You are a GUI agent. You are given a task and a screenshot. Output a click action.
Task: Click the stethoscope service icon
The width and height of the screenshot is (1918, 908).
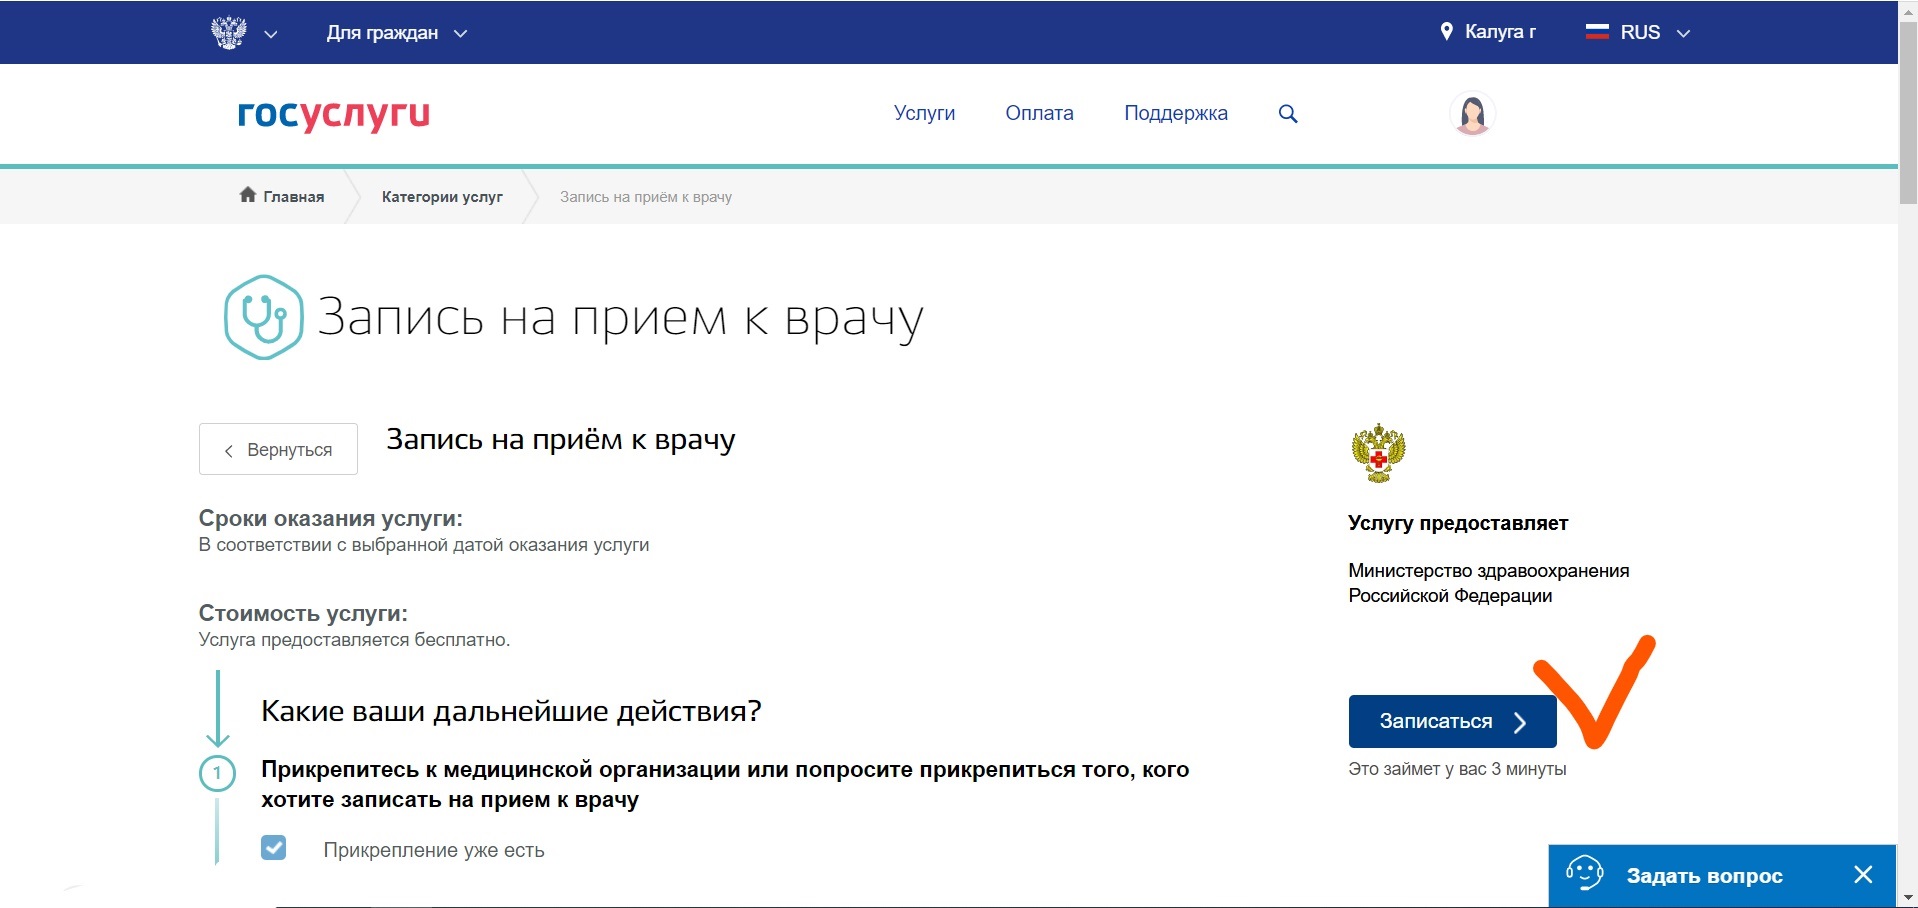coord(263,317)
